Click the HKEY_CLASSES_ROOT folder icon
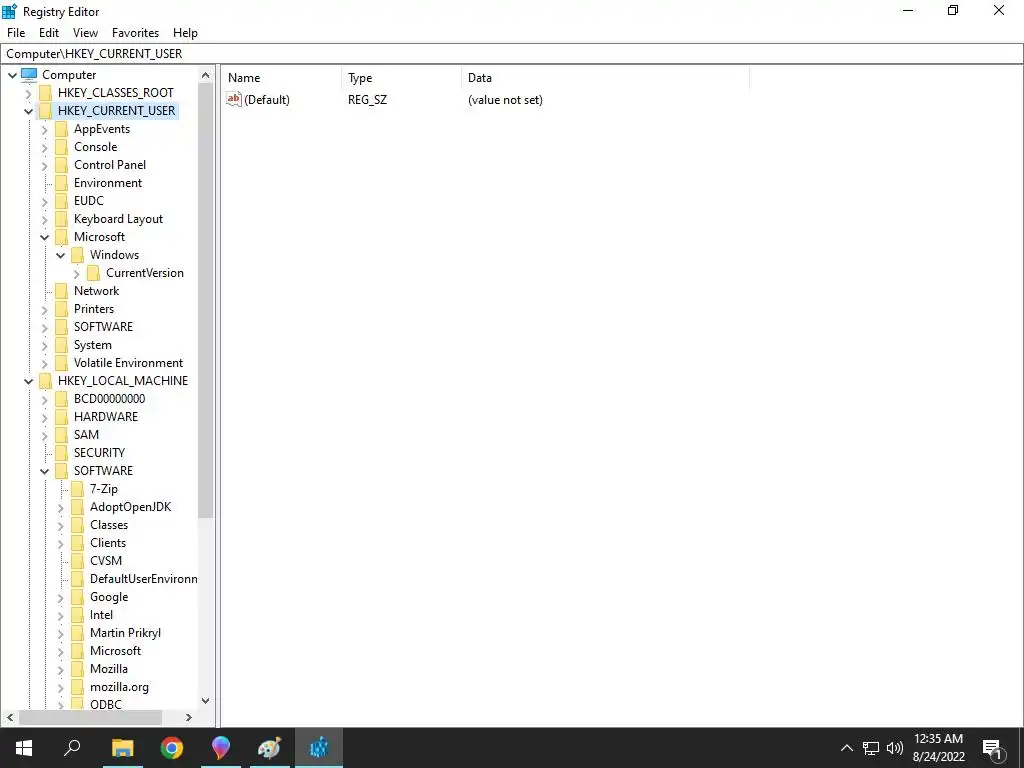The height and width of the screenshot is (768, 1024). tap(46, 93)
